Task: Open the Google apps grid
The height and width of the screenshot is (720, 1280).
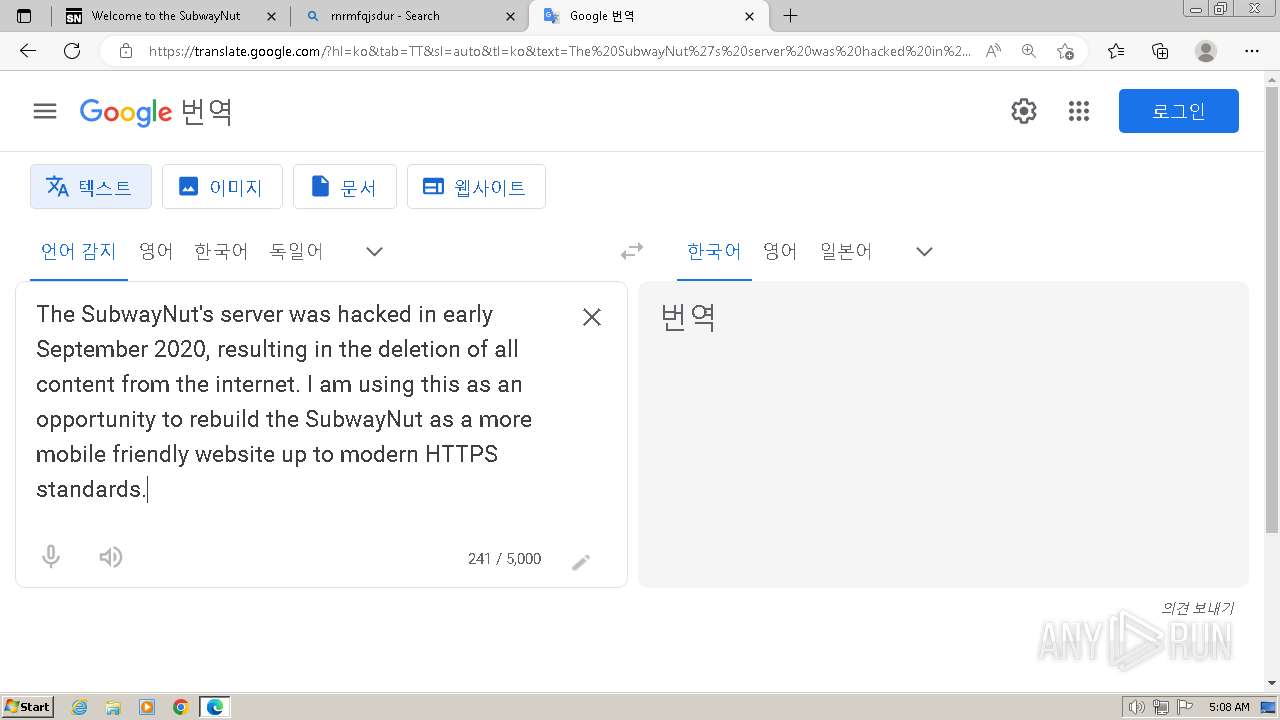Action: tap(1078, 111)
